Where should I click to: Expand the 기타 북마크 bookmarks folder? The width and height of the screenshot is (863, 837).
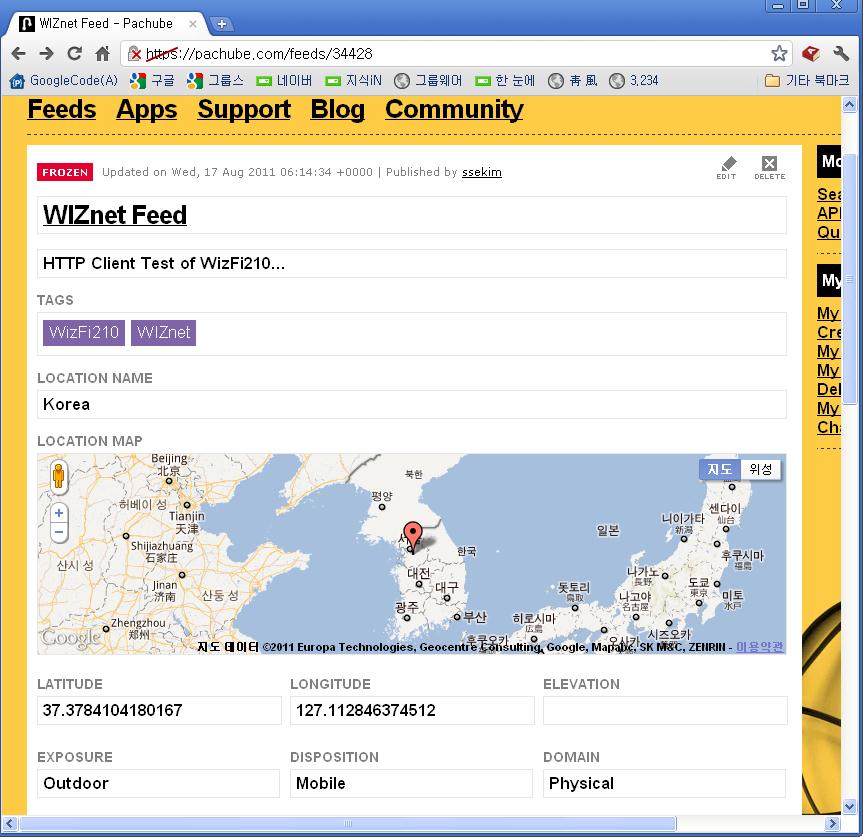807,81
